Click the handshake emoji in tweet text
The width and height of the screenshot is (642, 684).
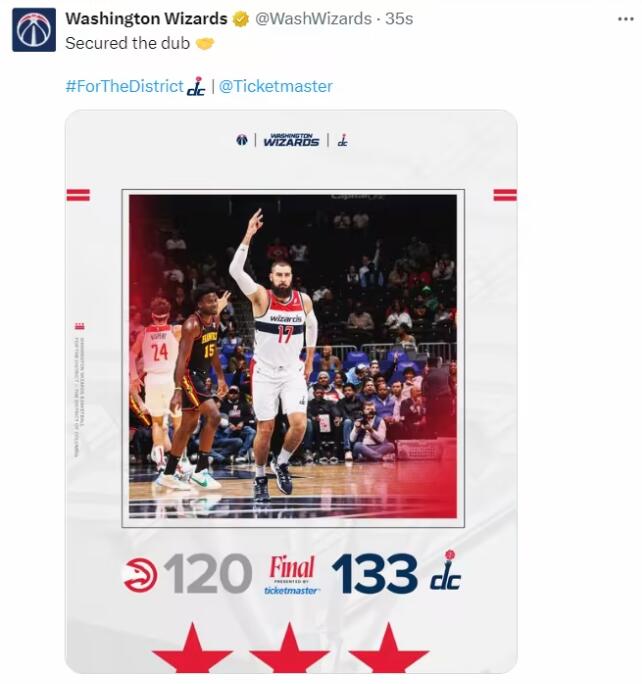(205, 44)
